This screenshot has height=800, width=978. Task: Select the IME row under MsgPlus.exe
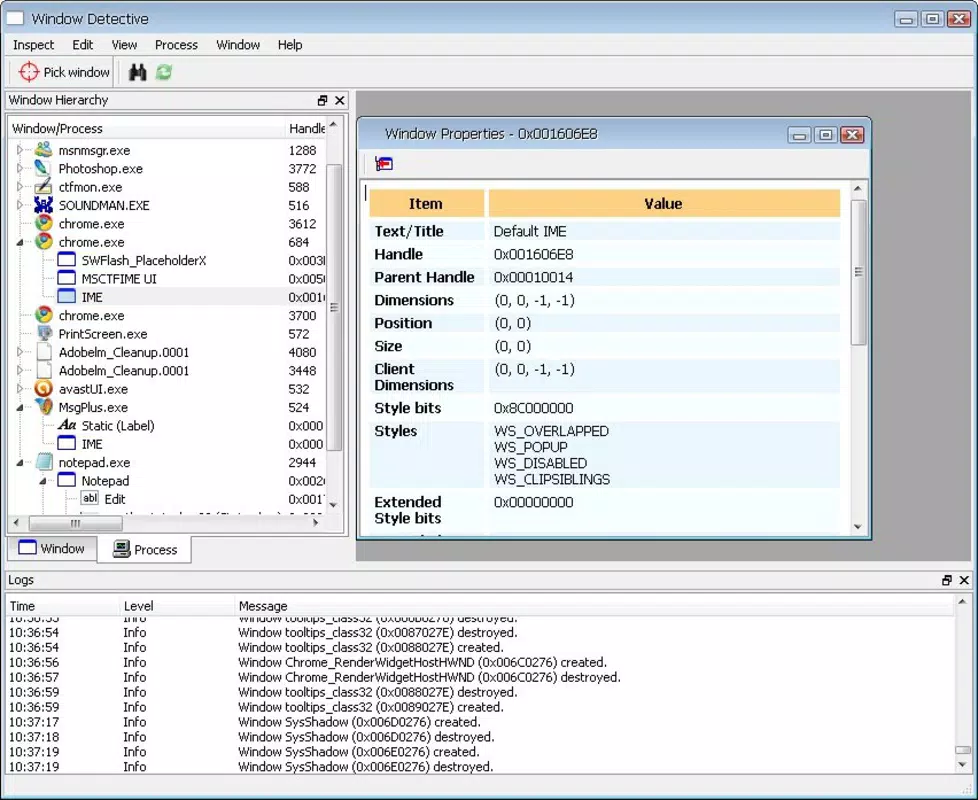point(168,444)
